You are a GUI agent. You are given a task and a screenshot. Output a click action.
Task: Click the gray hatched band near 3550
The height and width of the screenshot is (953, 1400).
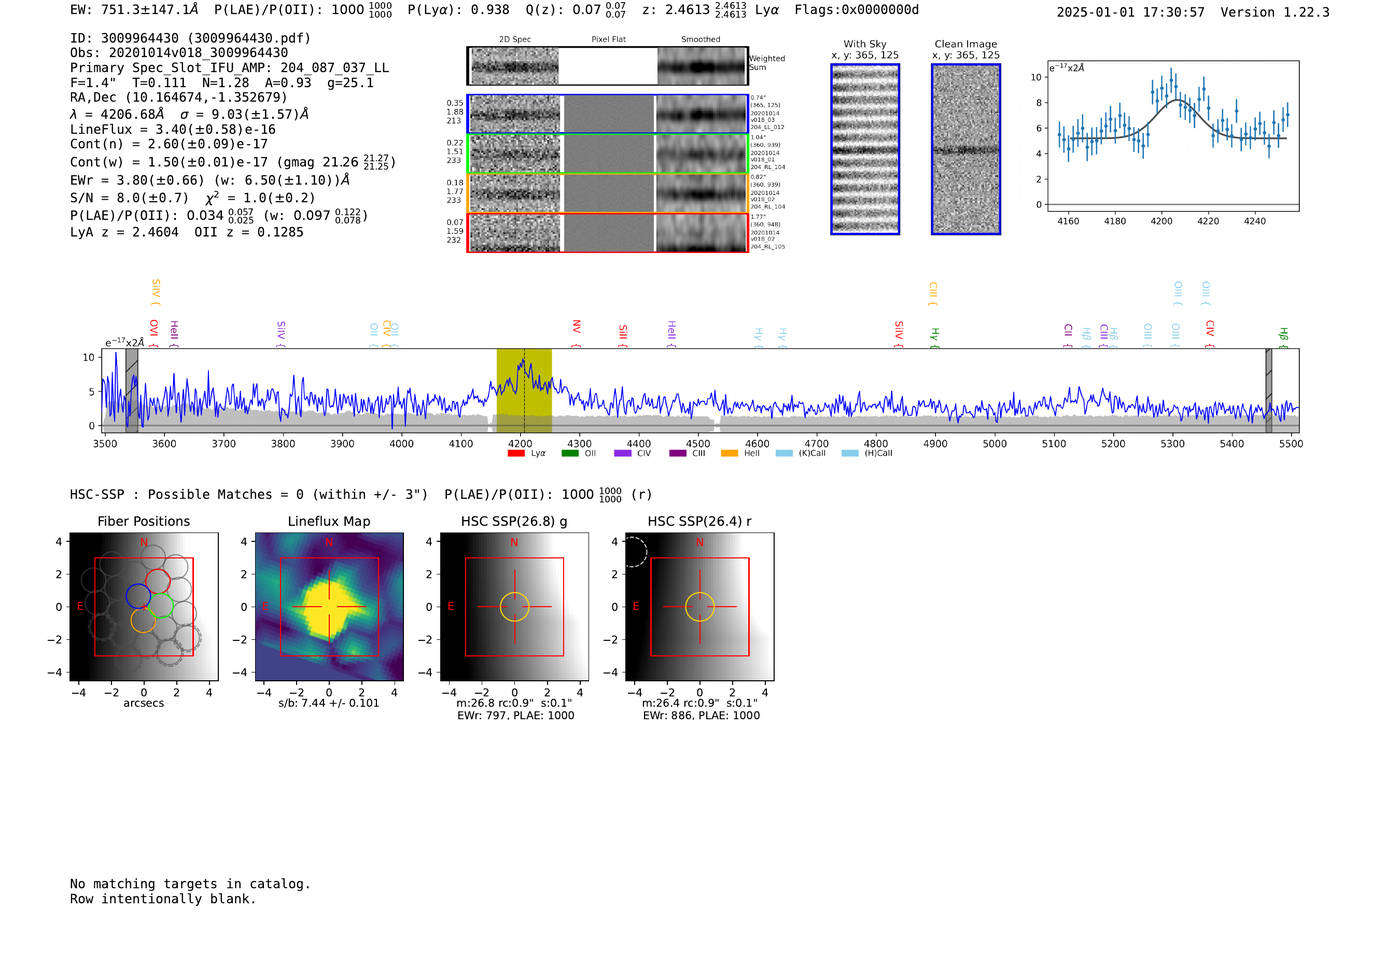point(132,390)
